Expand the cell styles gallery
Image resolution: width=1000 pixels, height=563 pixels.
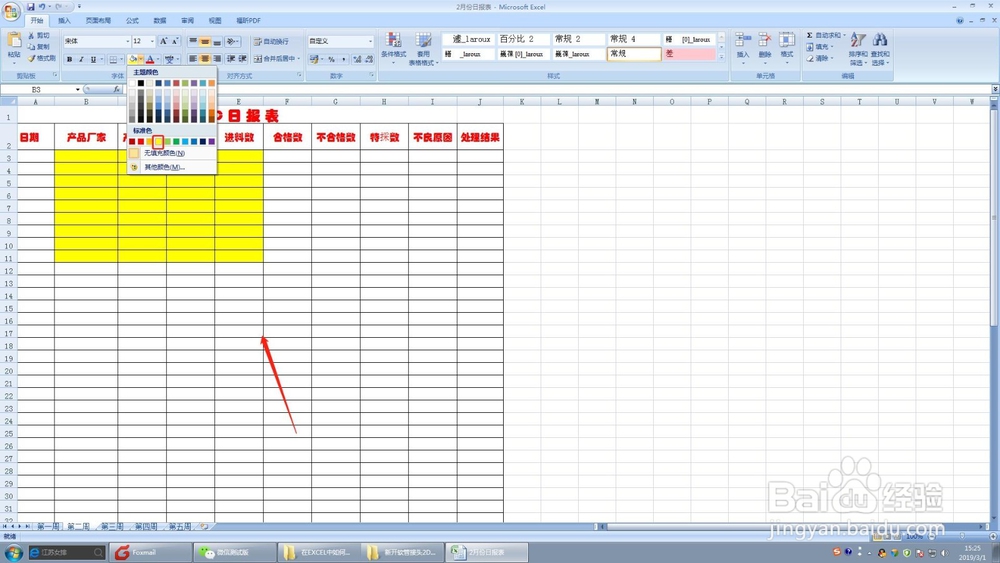(721, 57)
